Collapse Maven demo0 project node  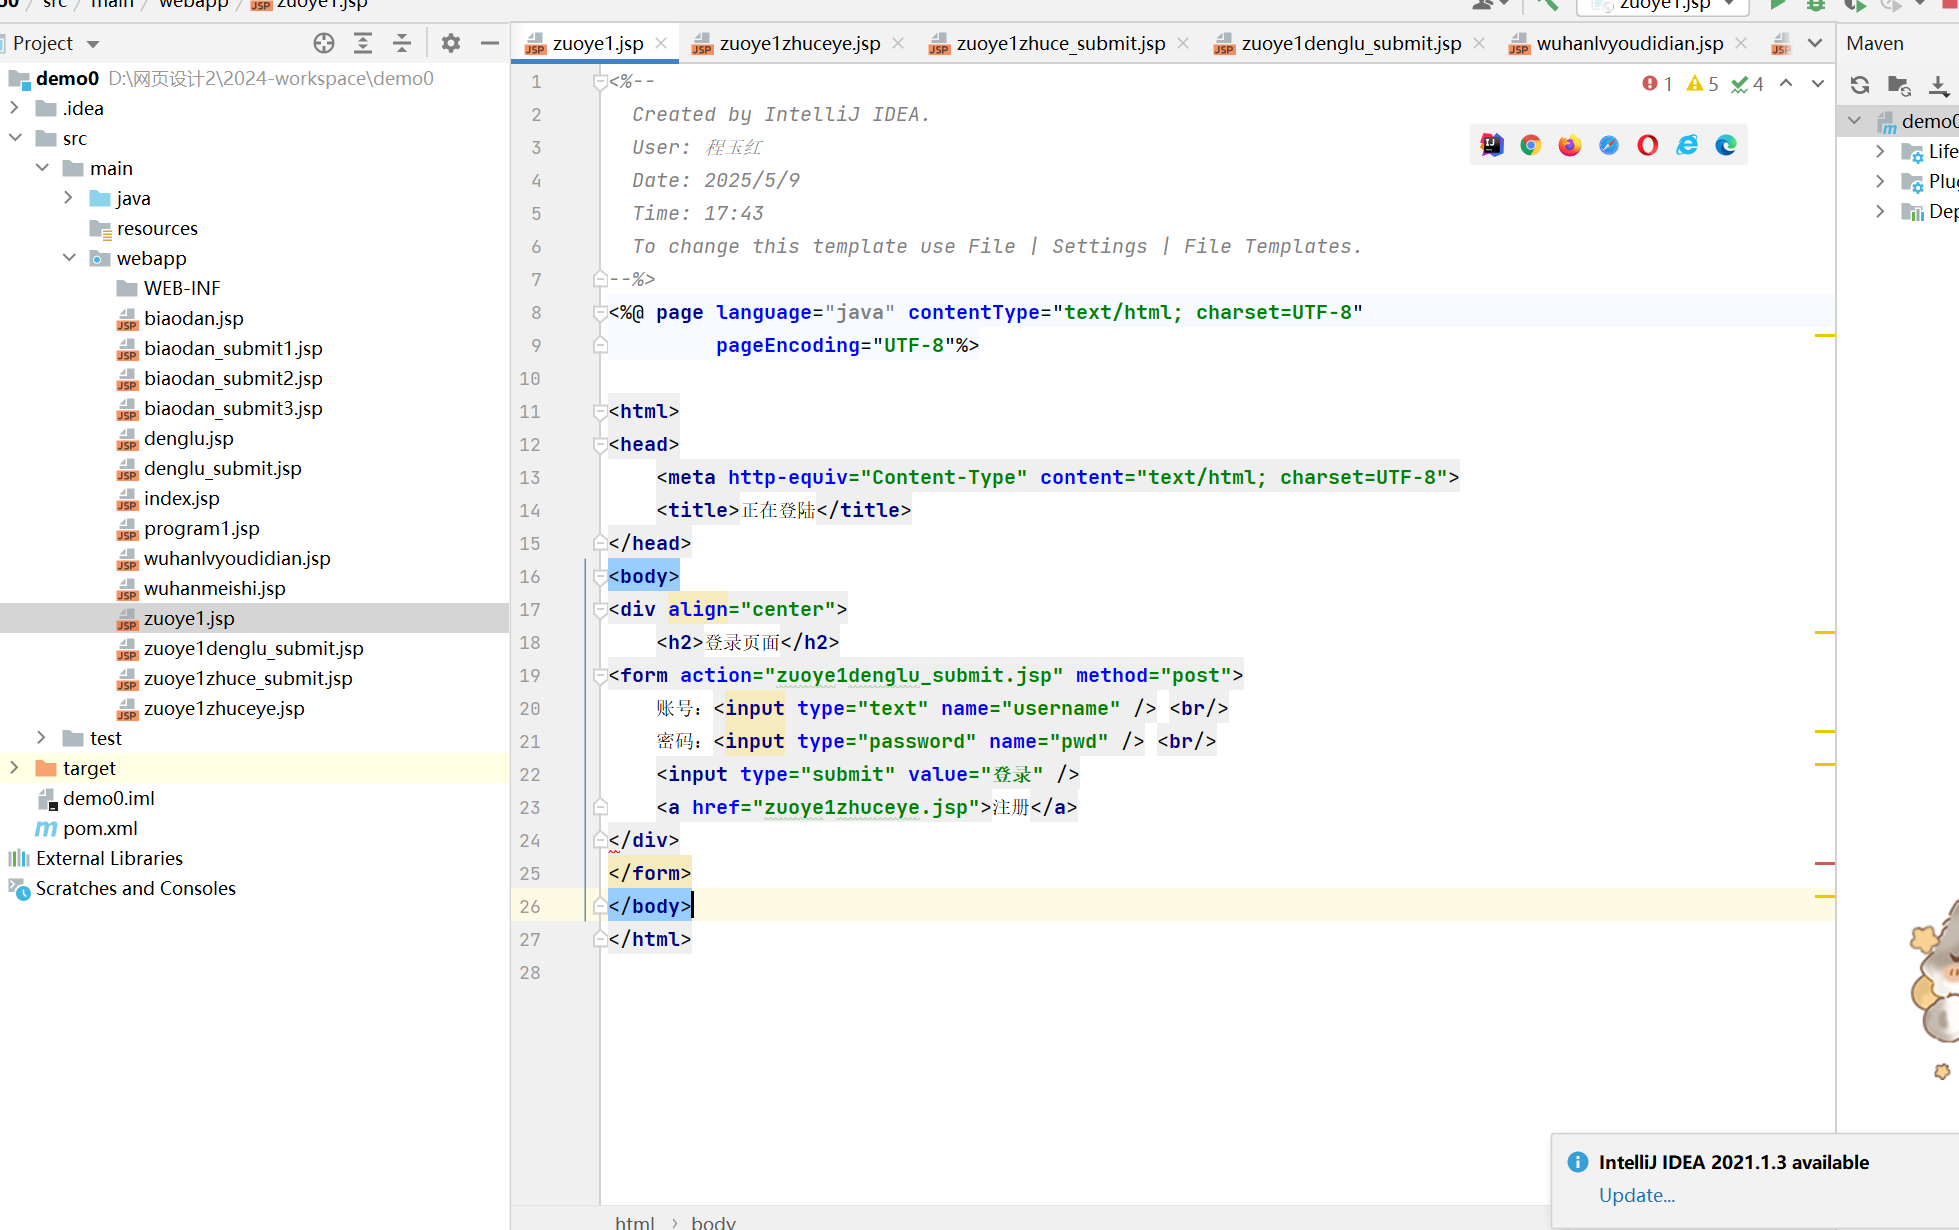pos(1855,121)
